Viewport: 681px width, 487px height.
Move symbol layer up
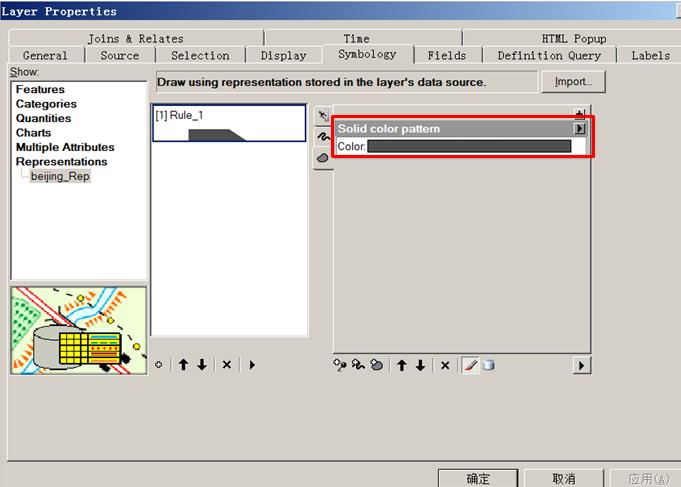click(402, 365)
